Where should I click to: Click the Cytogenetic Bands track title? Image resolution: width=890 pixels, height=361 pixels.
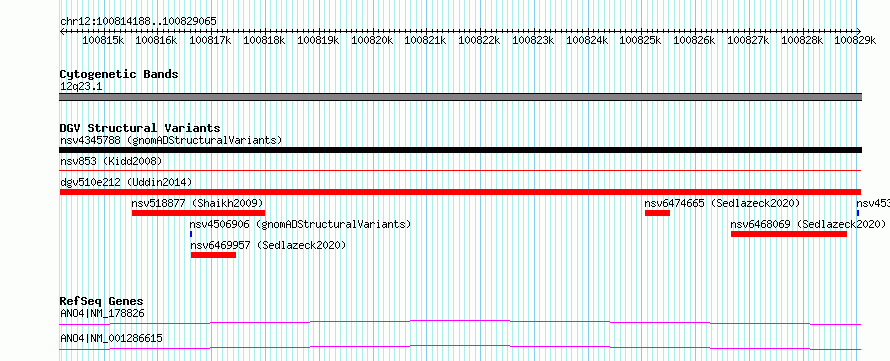click(119, 74)
